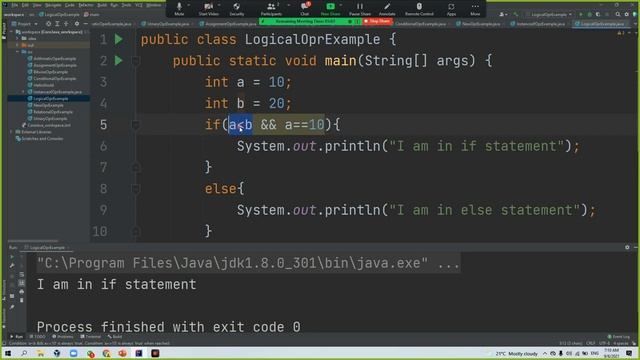The height and width of the screenshot is (360, 640).
Task: Click New Share in Zoom toolbar
Action: point(330,9)
